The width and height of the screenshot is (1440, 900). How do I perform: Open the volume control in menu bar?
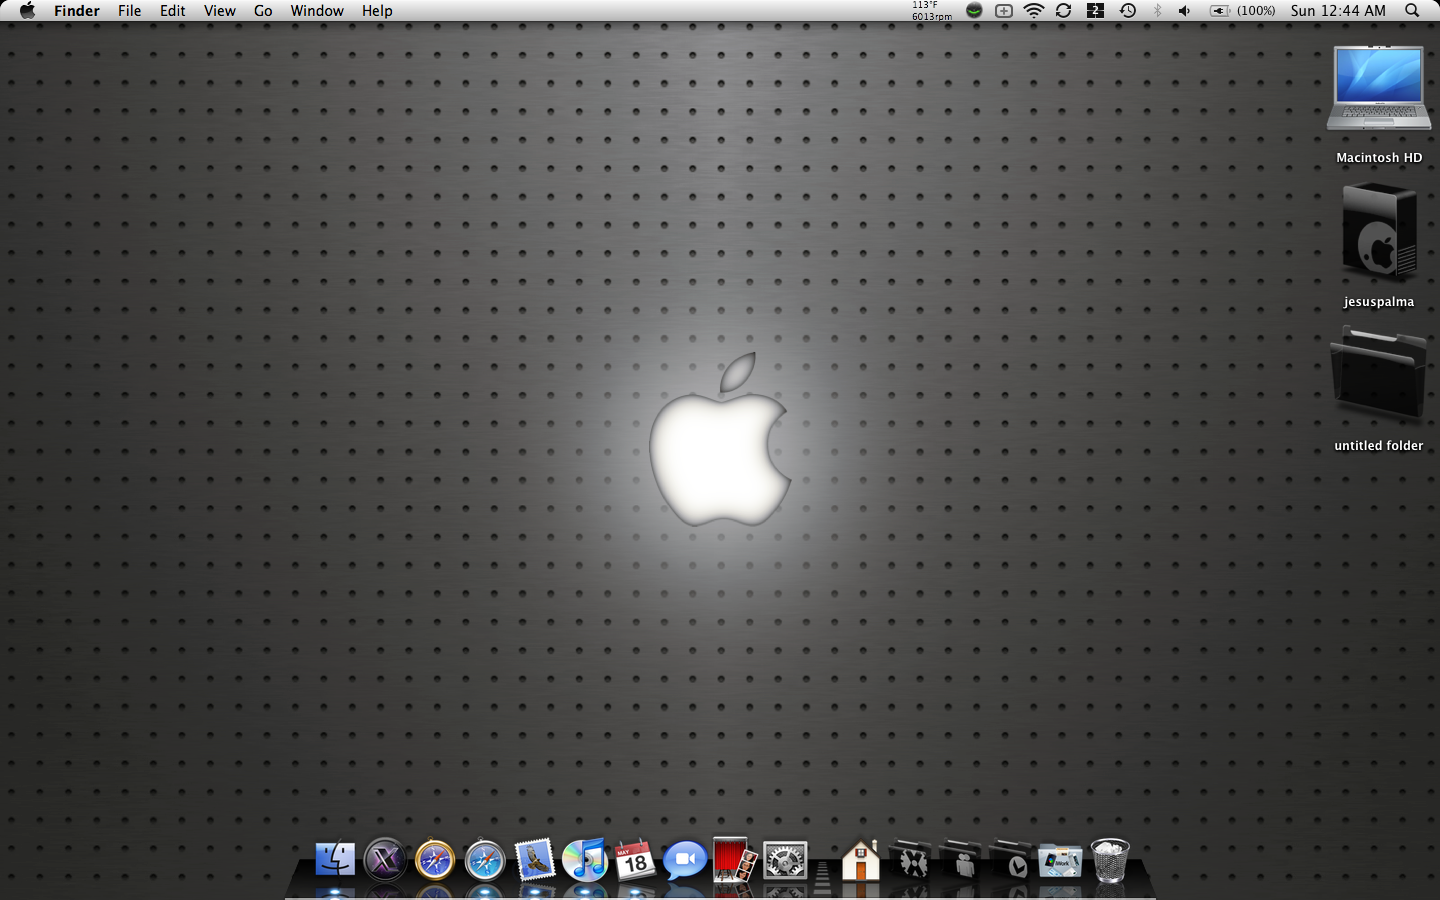click(x=1185, y=11)
